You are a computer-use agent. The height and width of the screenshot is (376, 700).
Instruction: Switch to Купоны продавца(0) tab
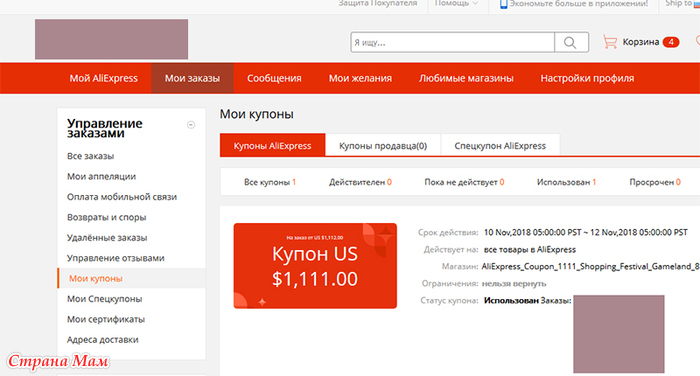coord(383,146)
